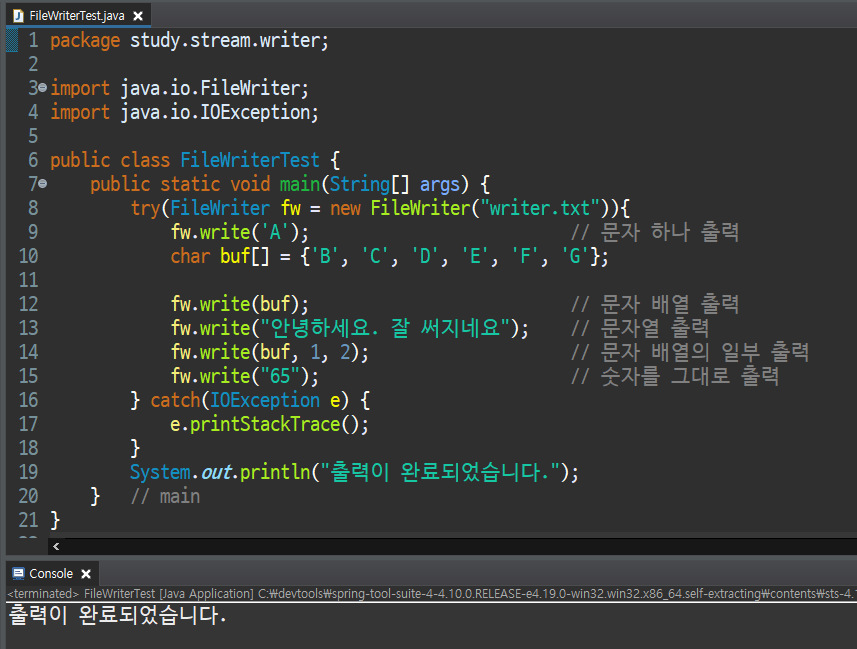857x649 pixels.
Task: Click console output "출력이 완료되었습니다."
Action: (x=118, y=615)
